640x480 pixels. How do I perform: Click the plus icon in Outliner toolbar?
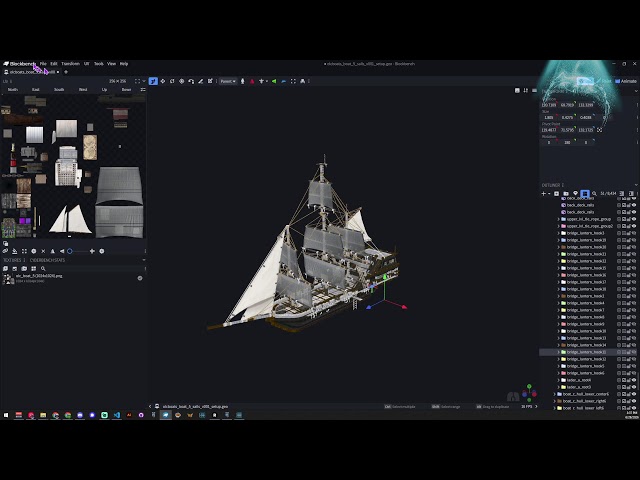544,193
